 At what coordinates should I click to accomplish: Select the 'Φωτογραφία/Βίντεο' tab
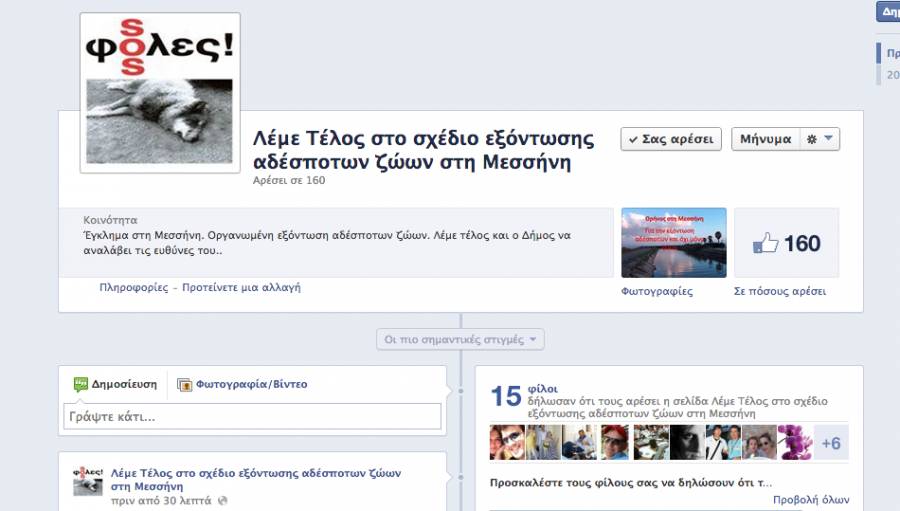[243, 384]
